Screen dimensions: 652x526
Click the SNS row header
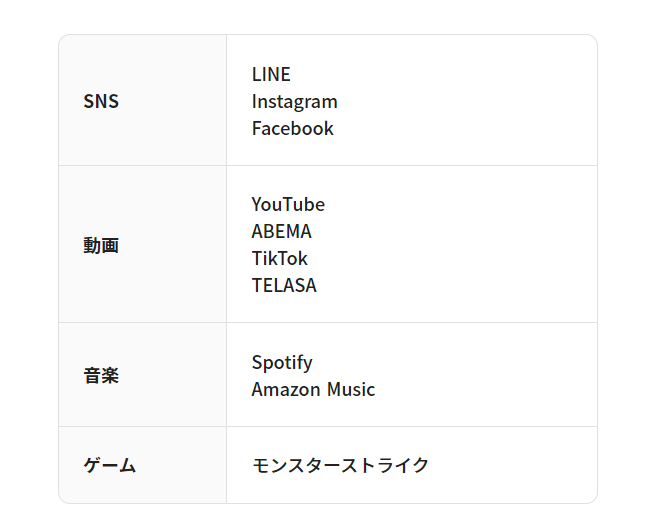coord(101,101)
